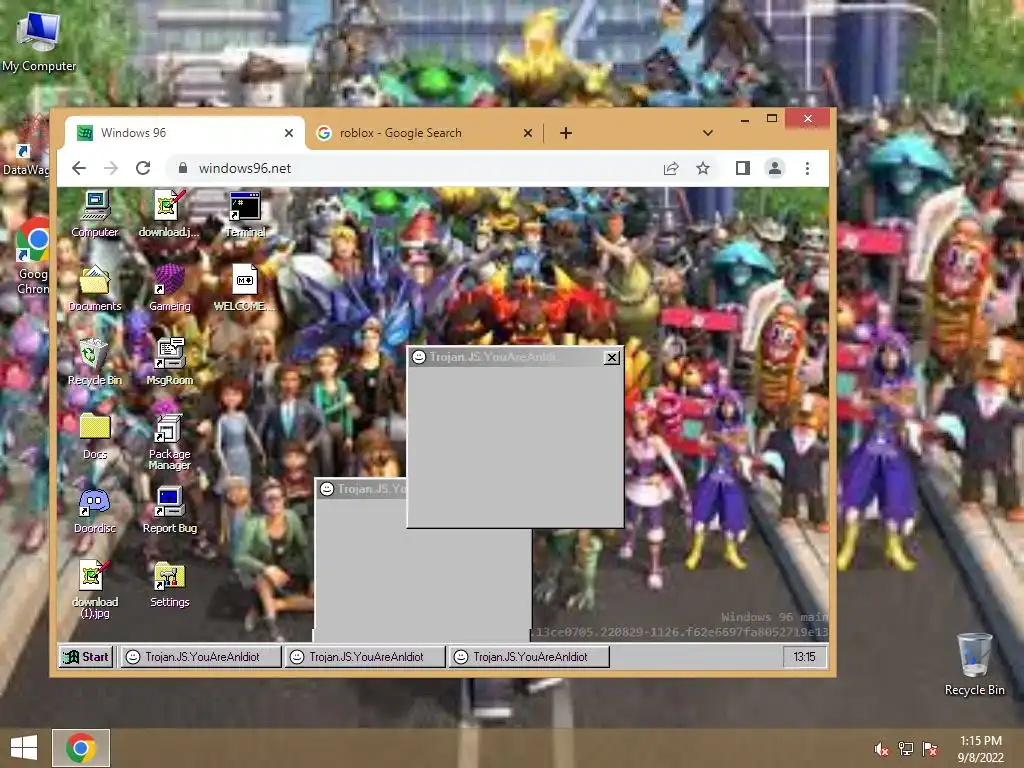Close the Windows 96 tab

click(x=289, y=133)
